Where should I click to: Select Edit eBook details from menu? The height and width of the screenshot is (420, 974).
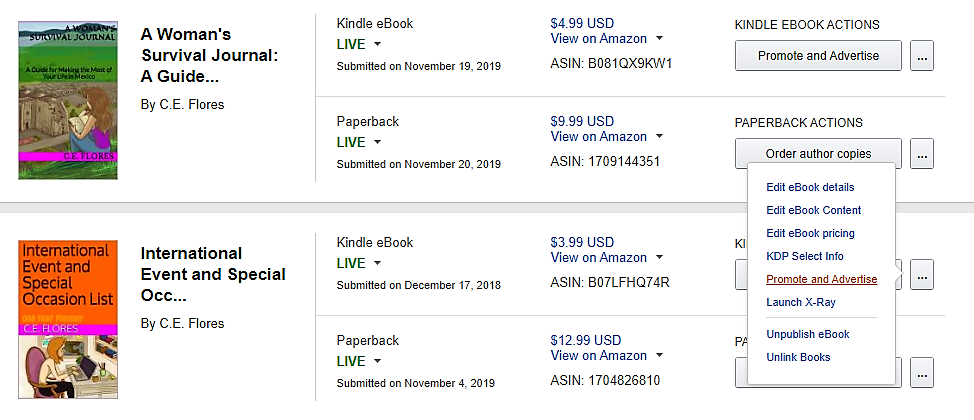[x=810, y=187]
